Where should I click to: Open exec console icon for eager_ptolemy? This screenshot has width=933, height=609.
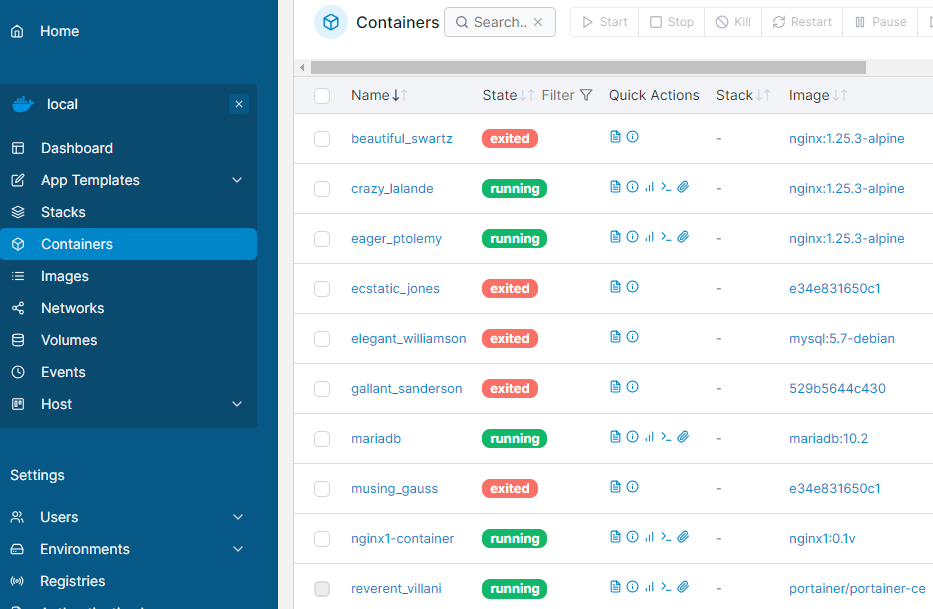[x=666, y=237]
